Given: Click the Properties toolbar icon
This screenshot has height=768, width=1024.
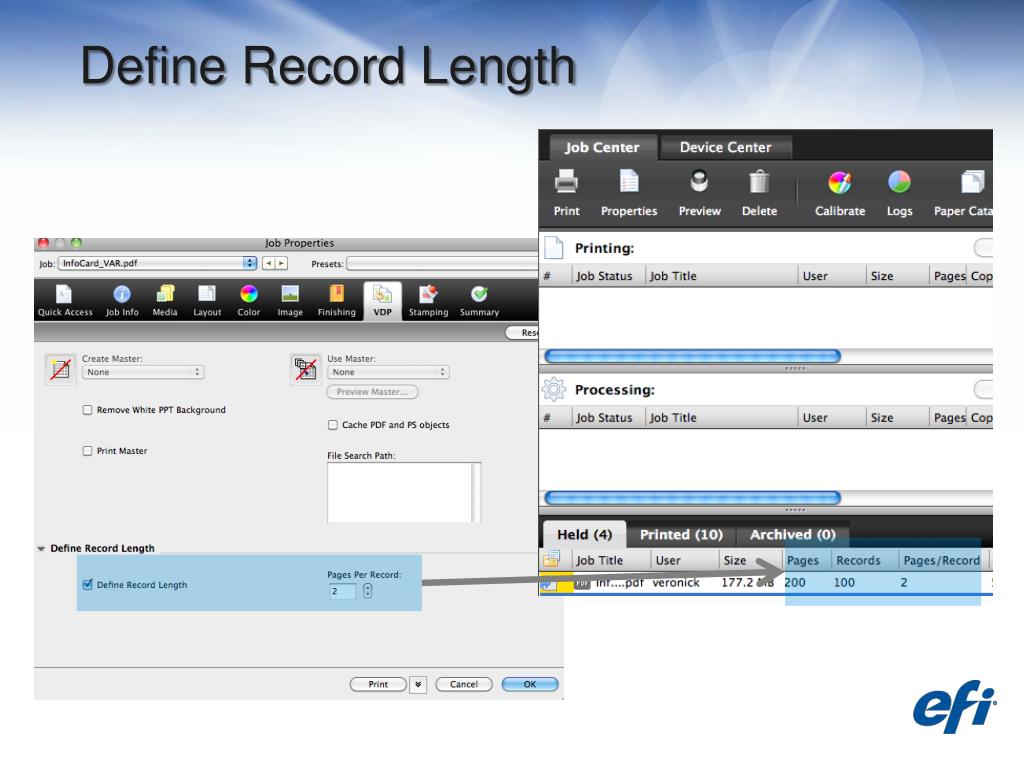Looking at the screenshot, I should (x=629, y=182).
